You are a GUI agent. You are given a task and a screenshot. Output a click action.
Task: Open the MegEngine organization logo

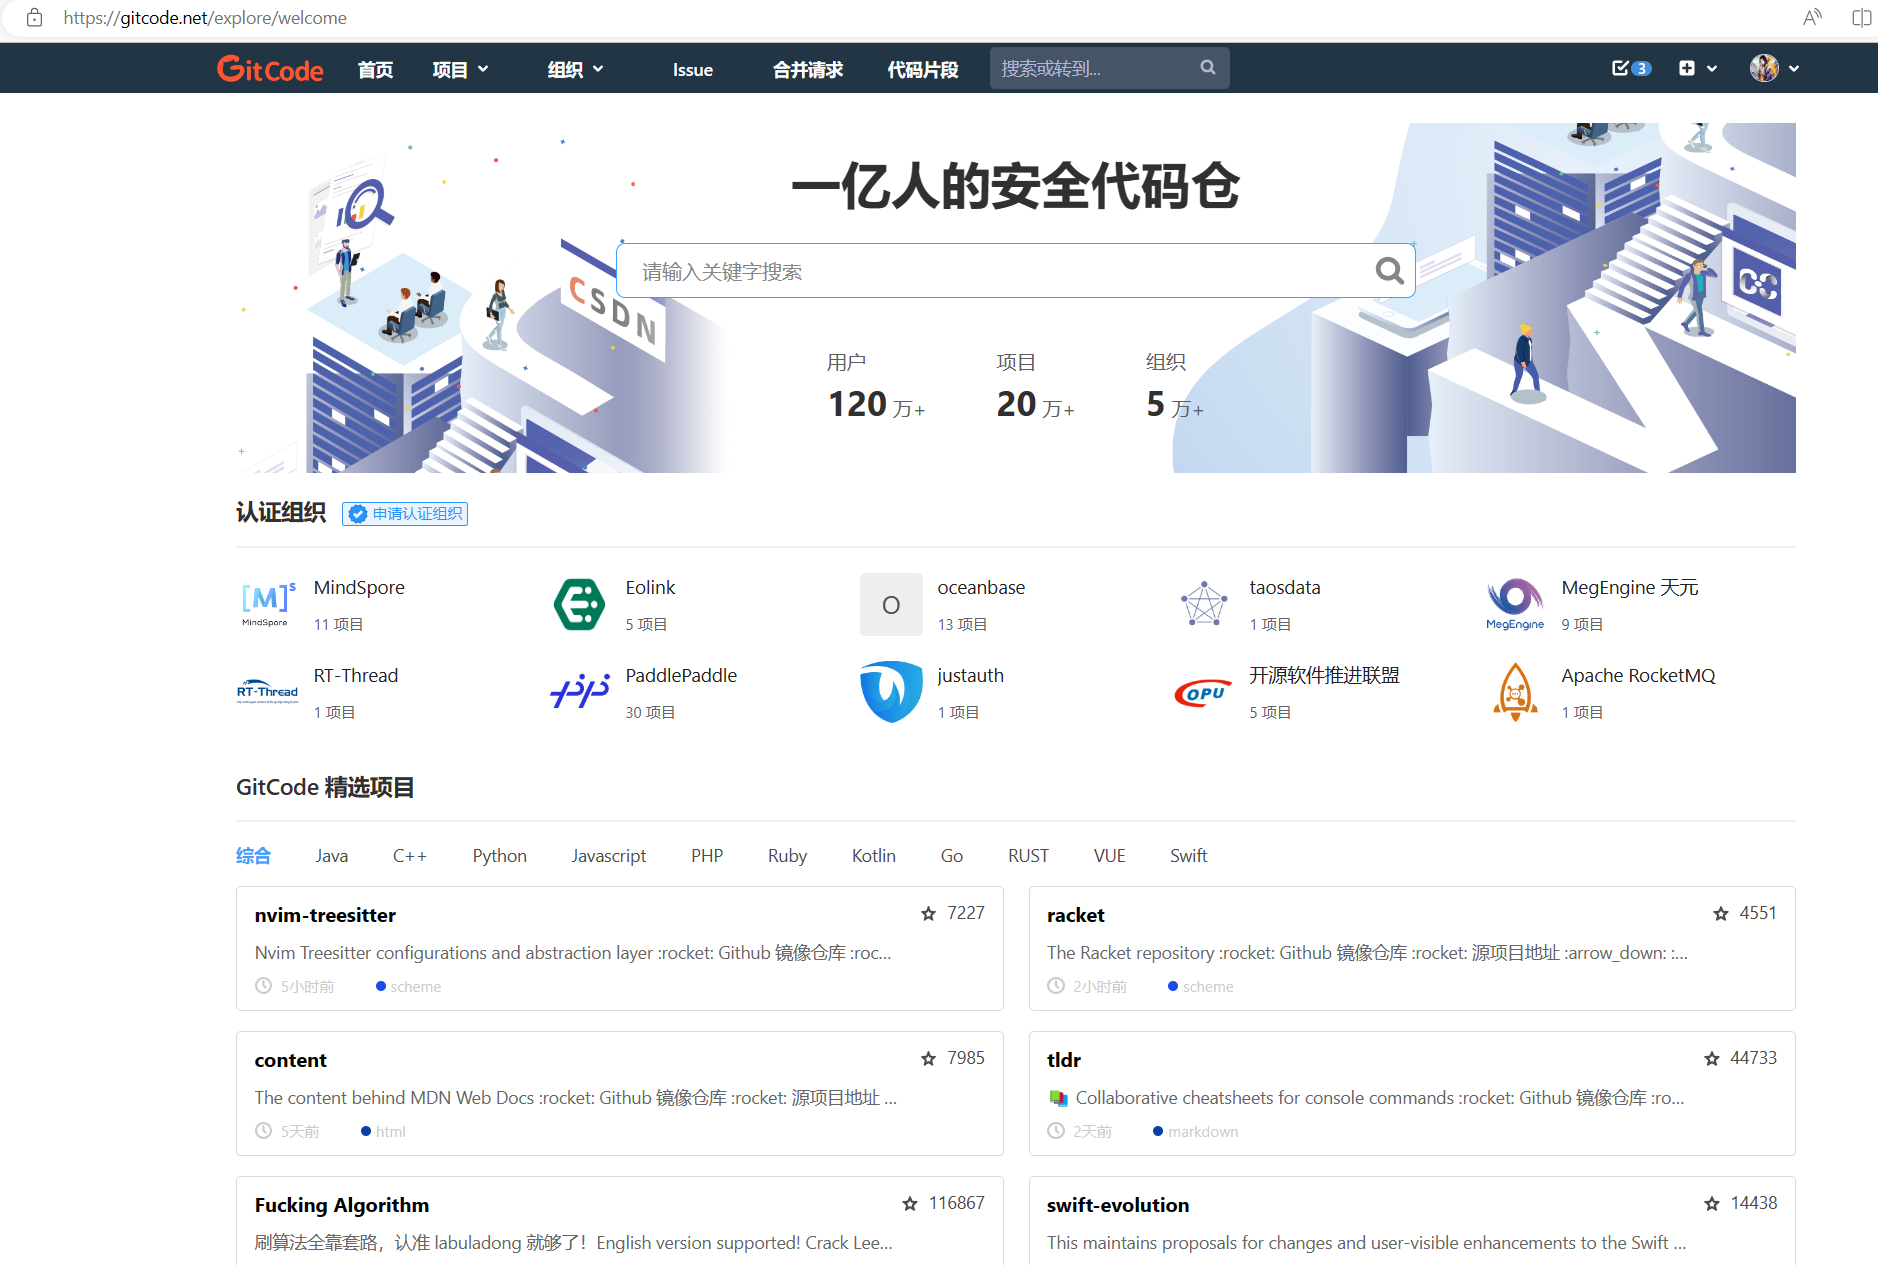(x=1515, y=604)
